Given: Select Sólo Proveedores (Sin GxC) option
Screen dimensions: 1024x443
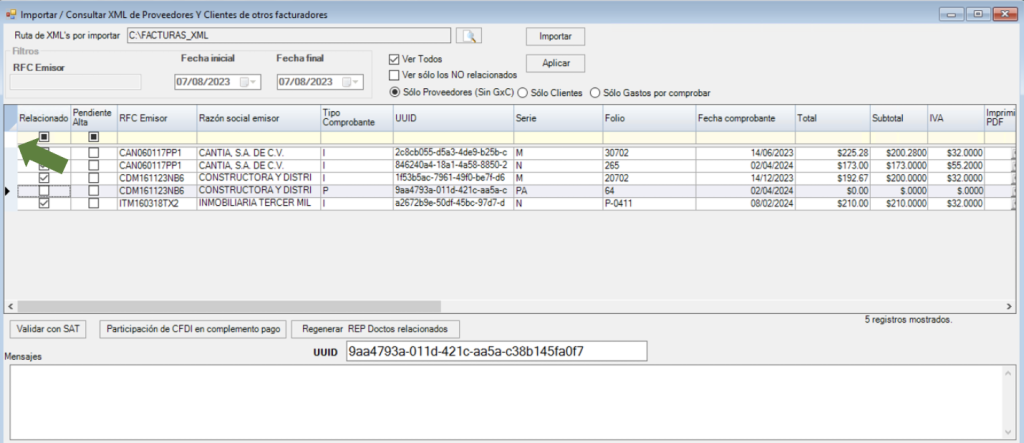Looking at the screenshot, I should [x=394, y=93].
